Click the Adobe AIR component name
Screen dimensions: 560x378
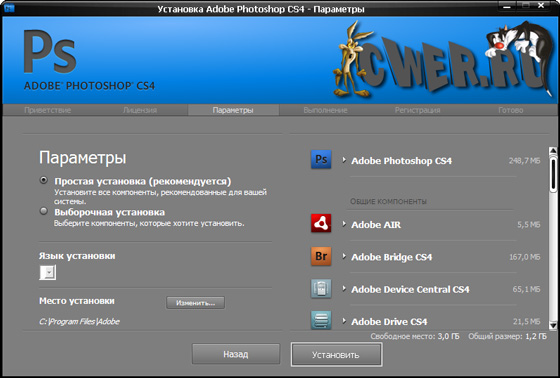tap(376, 225)
